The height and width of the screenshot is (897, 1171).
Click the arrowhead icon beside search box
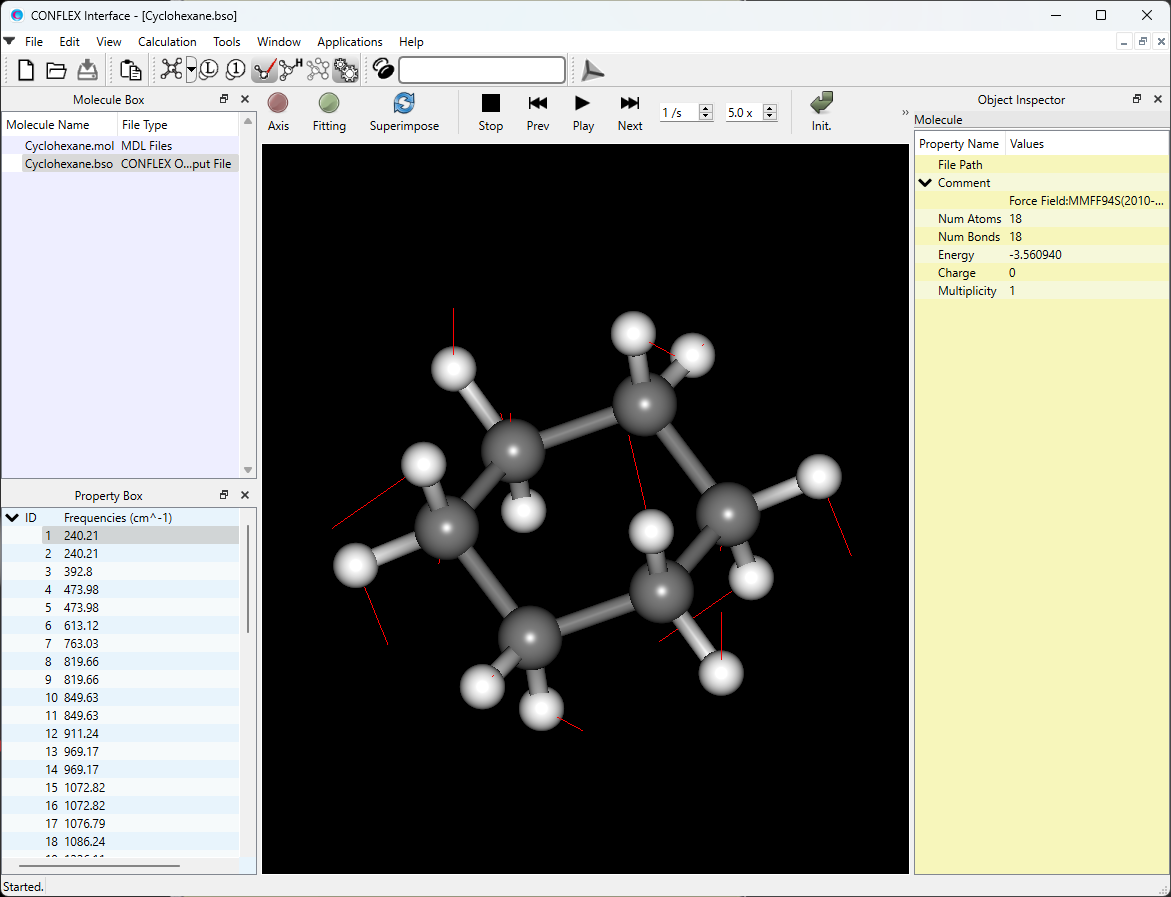click(593, 70)
